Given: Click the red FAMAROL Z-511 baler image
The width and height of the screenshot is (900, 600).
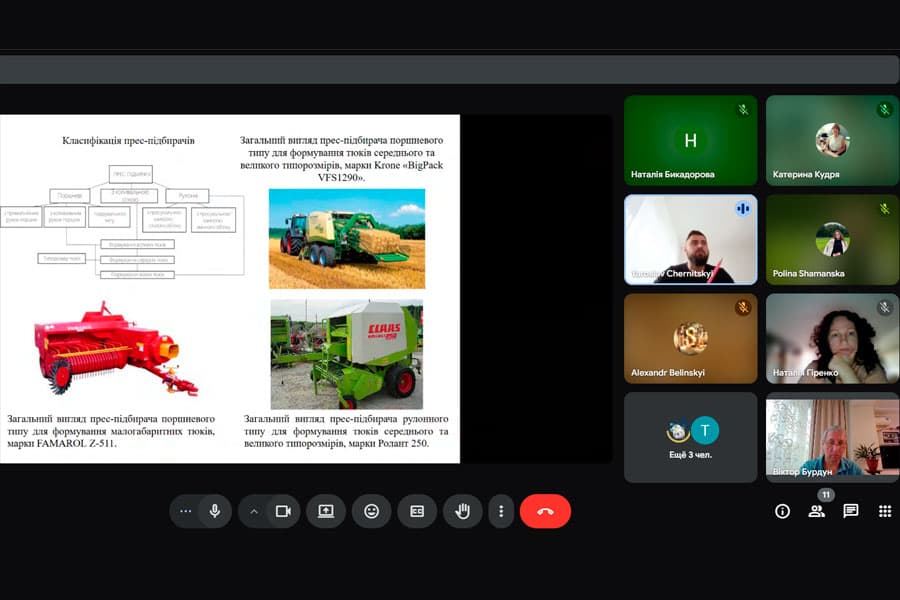Looking at the screenshot, I should click(115, 349).
